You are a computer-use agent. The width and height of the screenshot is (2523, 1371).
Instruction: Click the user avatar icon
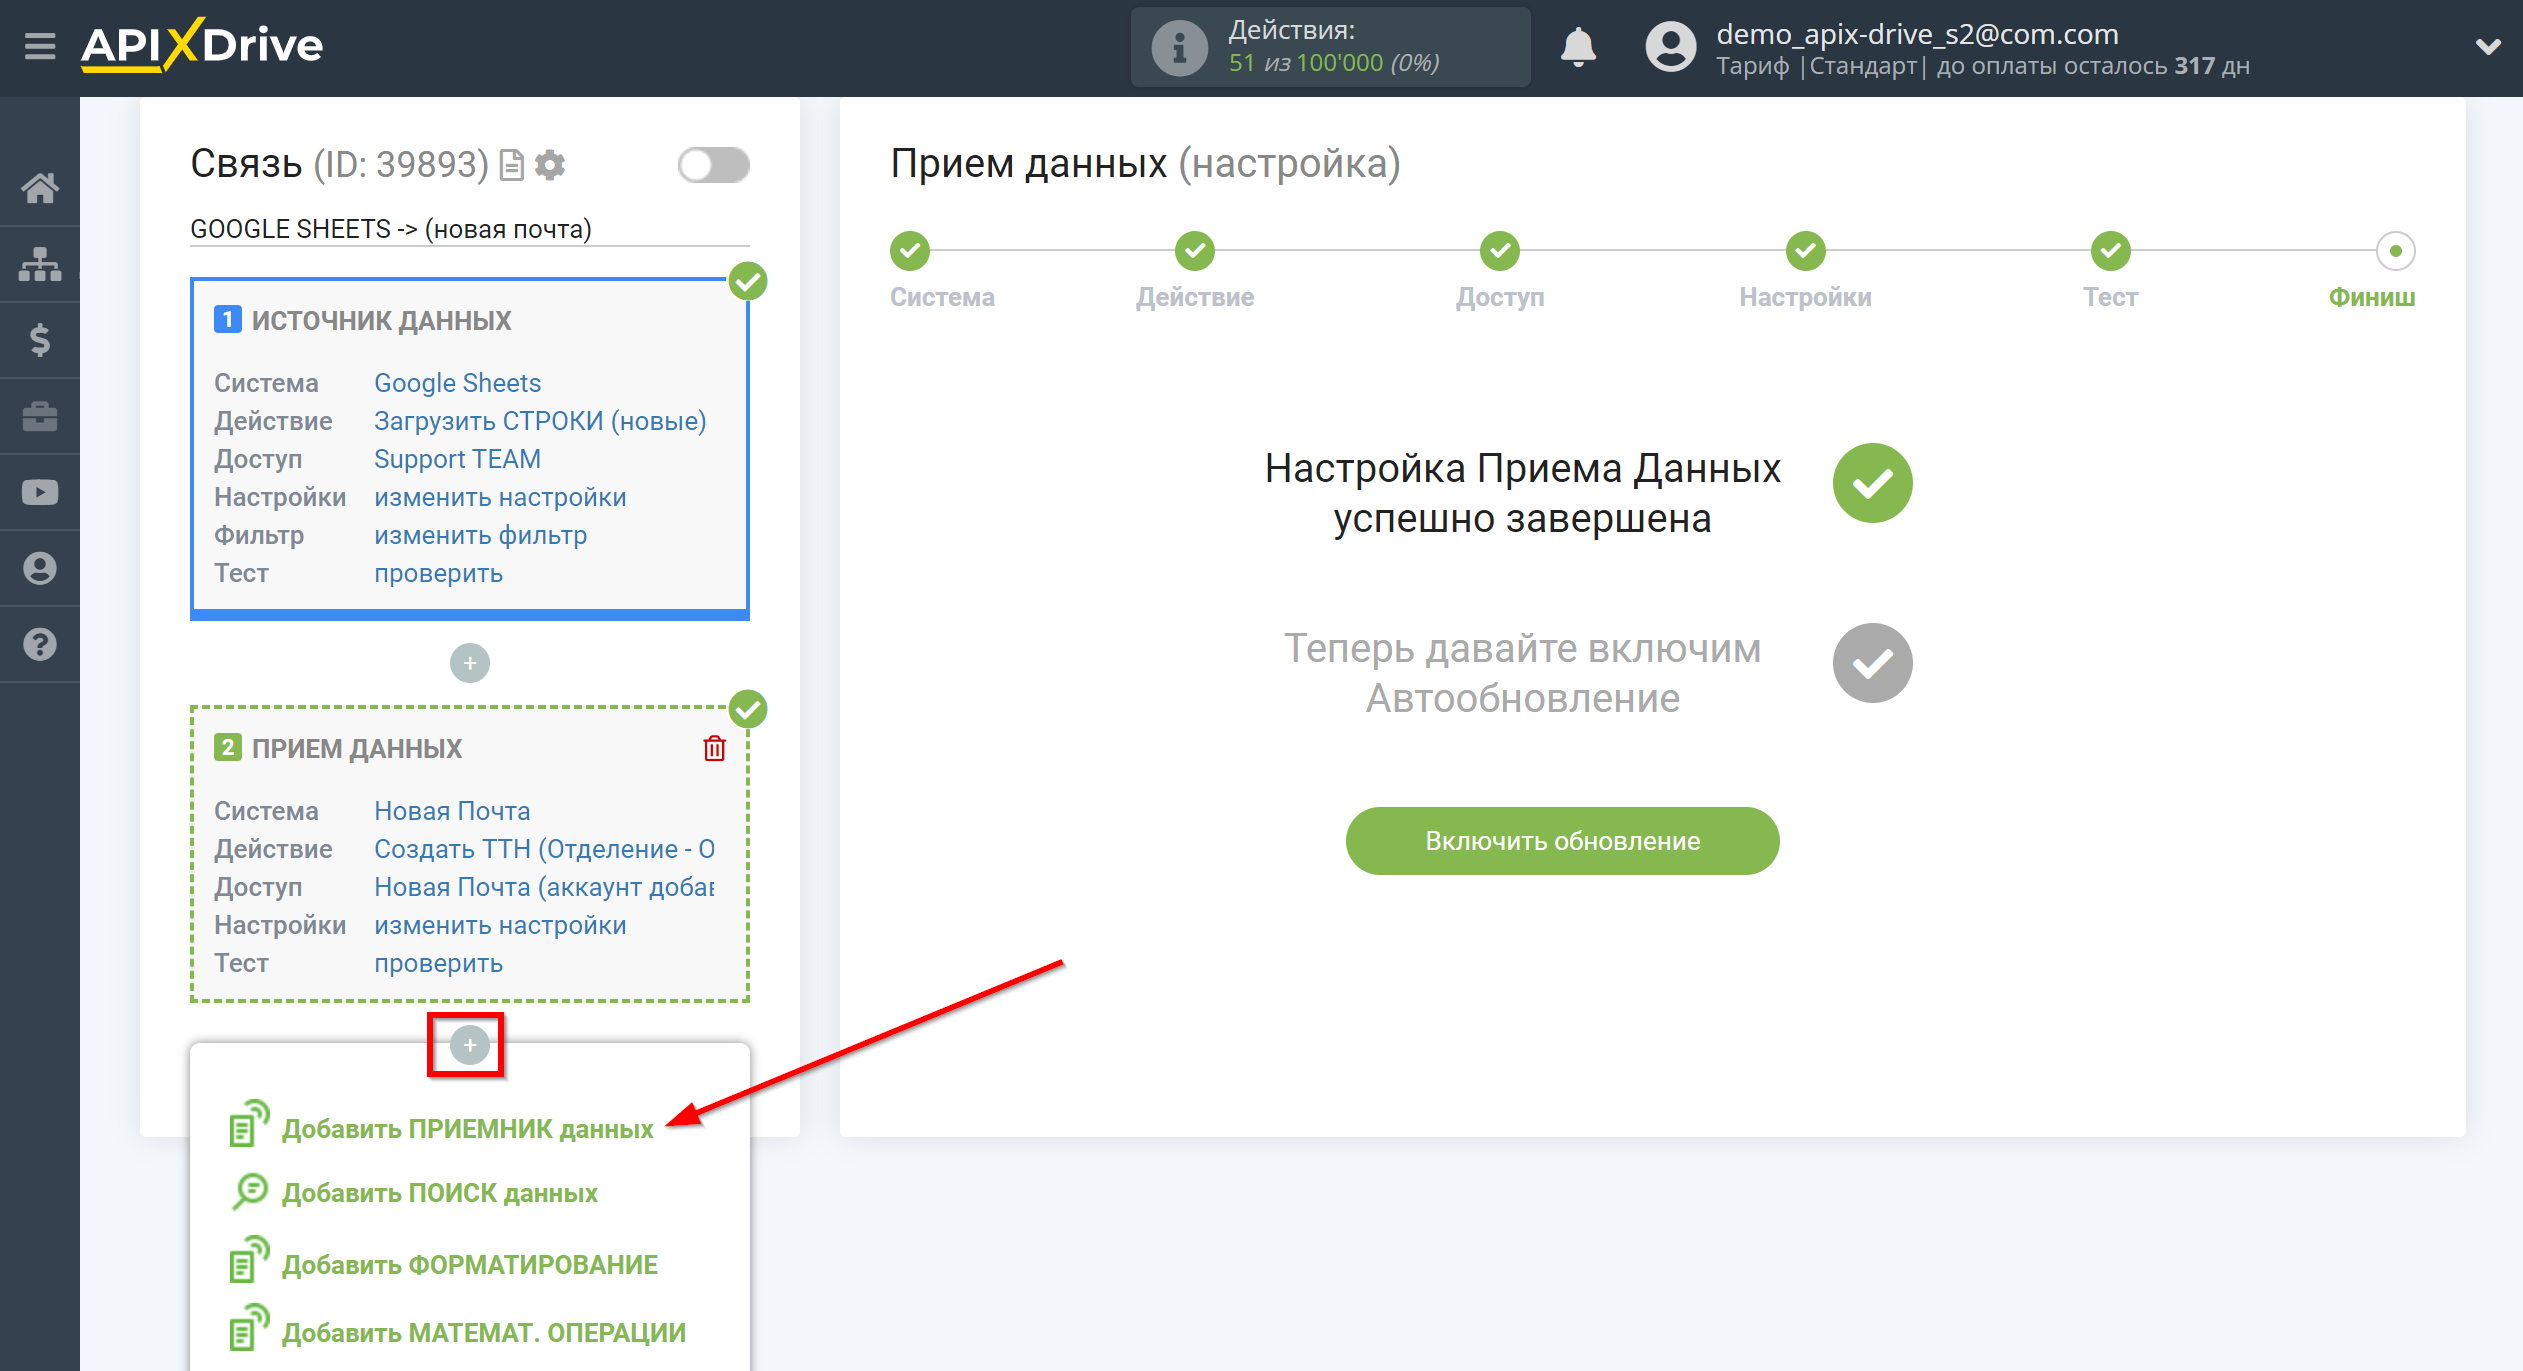click(1671, 47)
